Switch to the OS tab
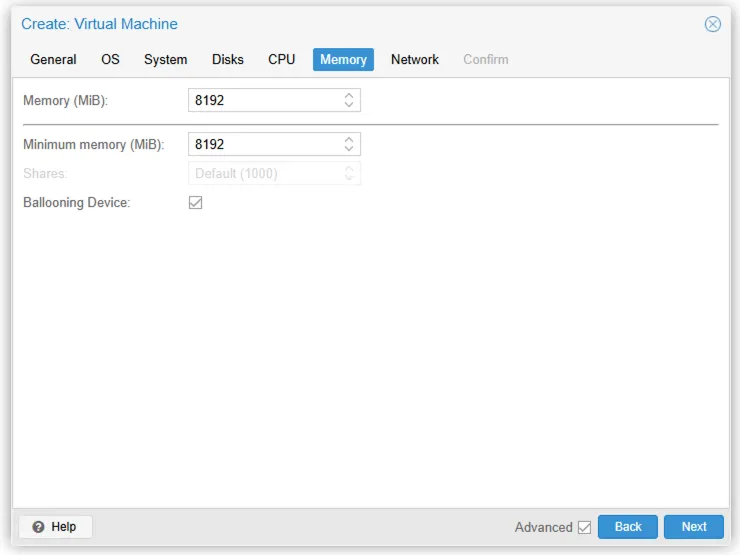740x555 pixels. coord(110,59)
